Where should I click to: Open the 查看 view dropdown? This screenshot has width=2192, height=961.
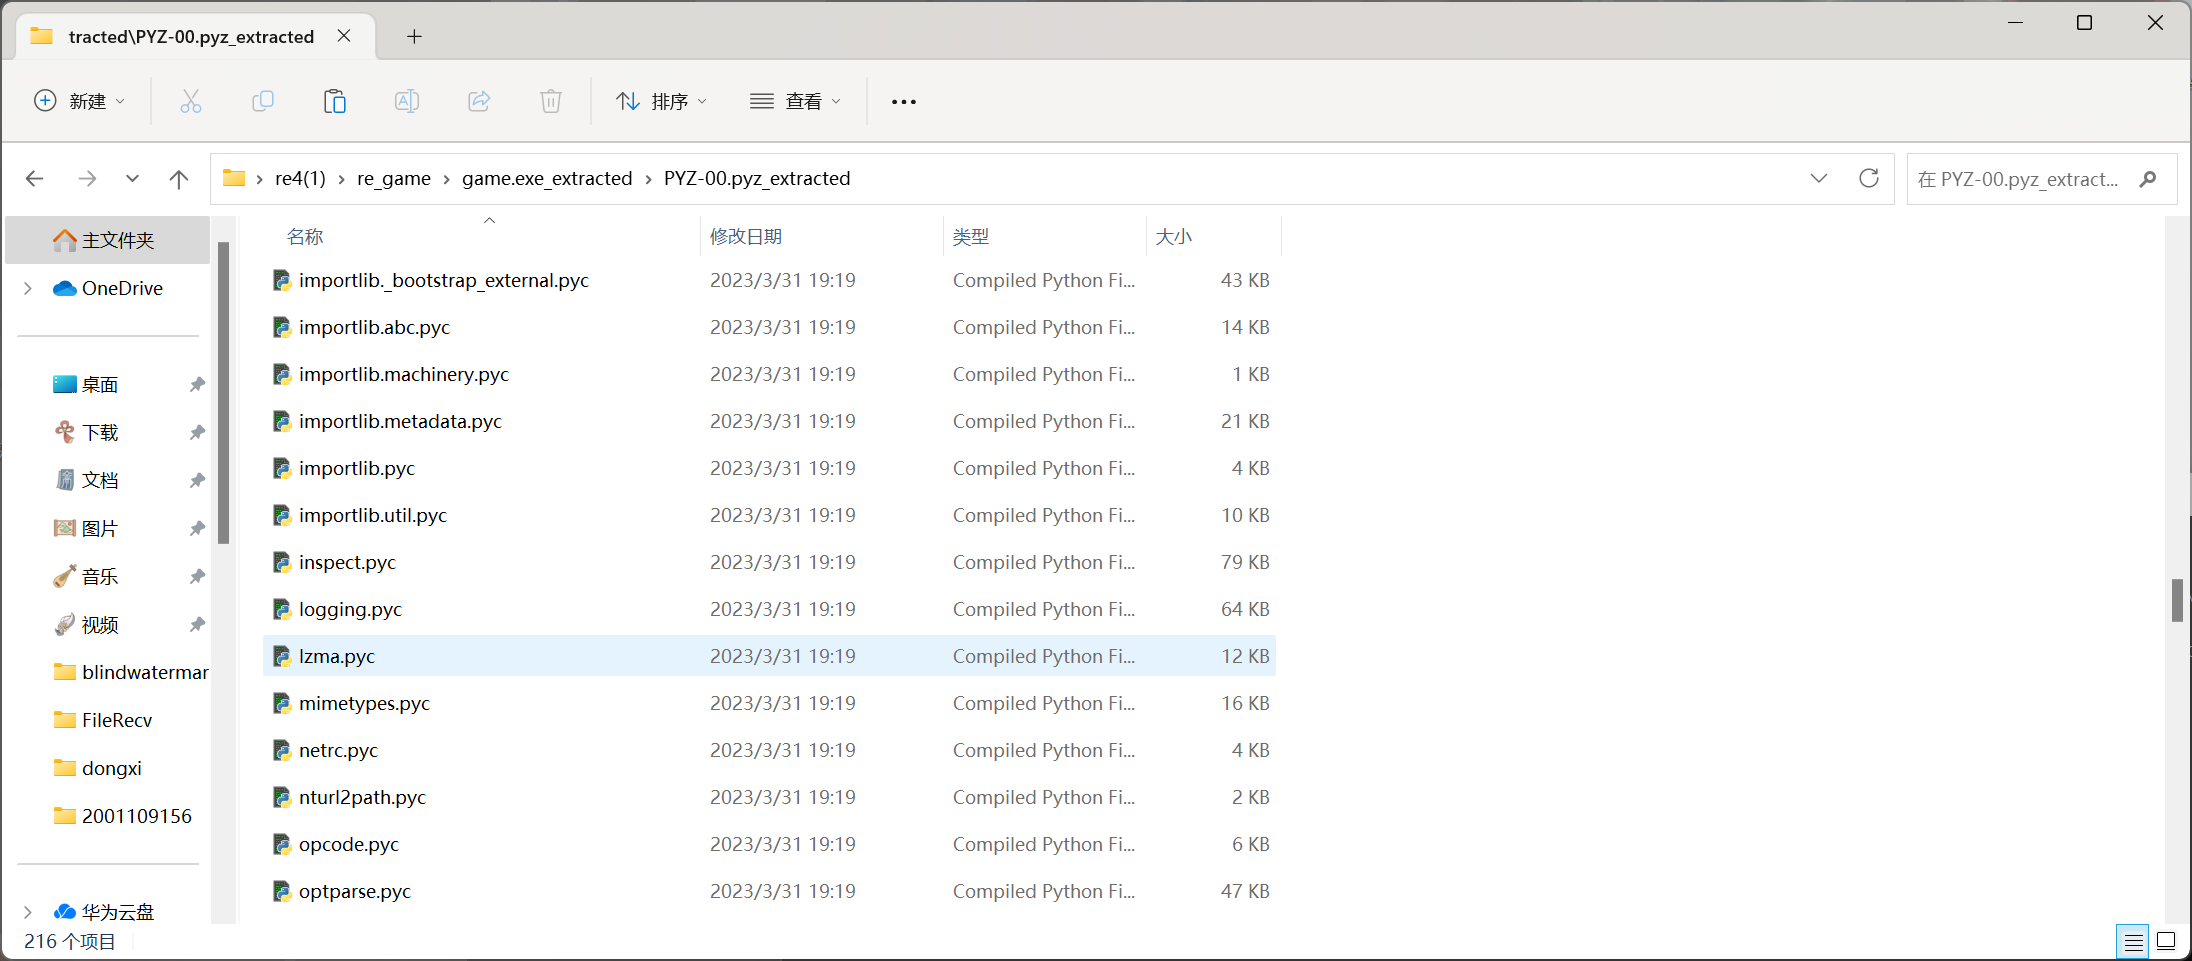coord(796,101)
